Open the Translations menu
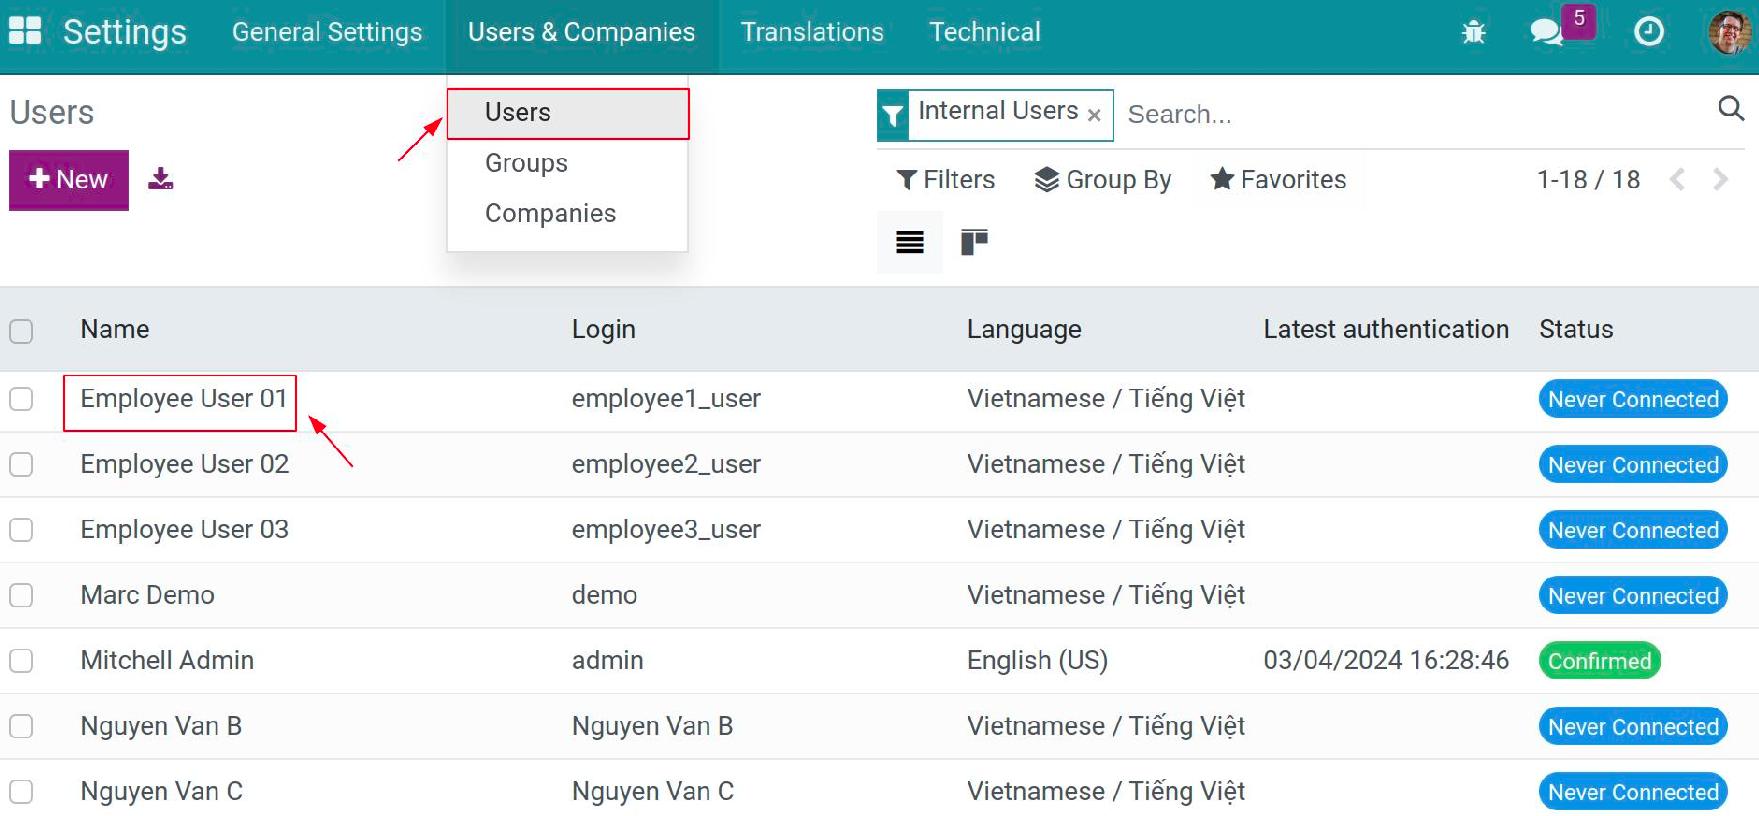 pos(812,32)
